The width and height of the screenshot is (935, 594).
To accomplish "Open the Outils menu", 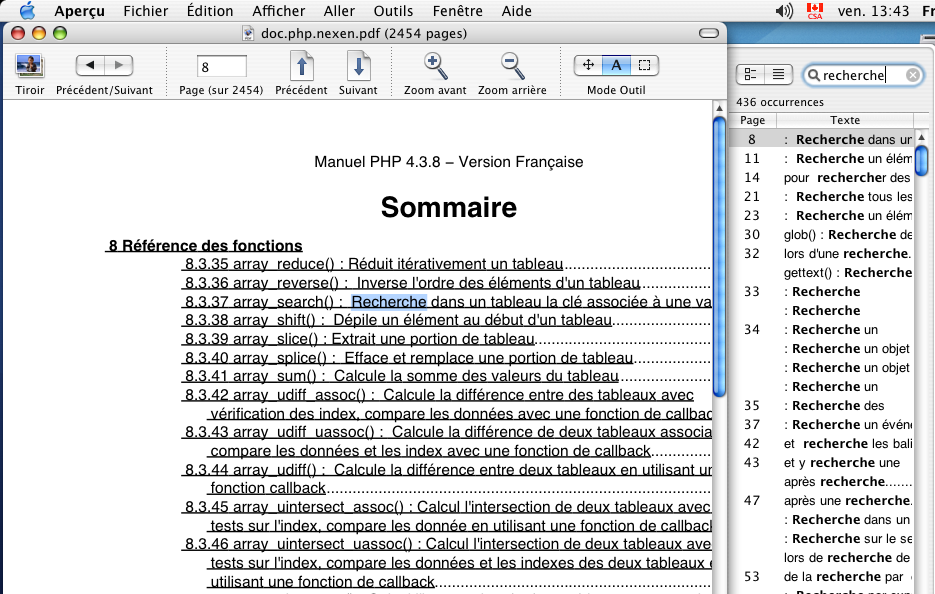I will (393, 11).
